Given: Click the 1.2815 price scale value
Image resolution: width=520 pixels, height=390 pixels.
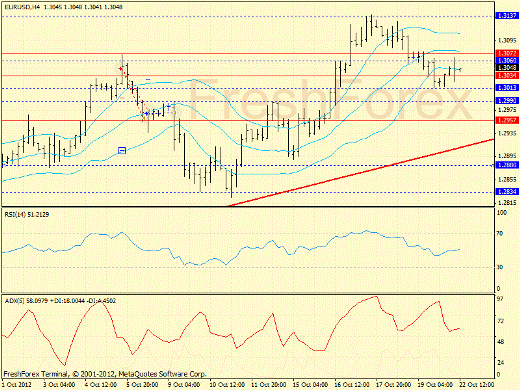Looking at the screenshot, I should tap(507, 202).
